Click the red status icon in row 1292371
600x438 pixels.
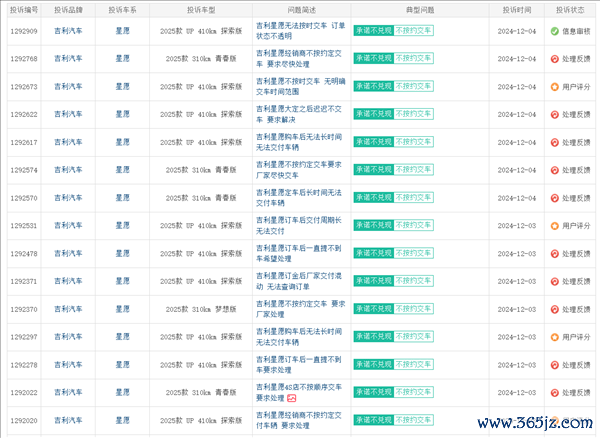[x=554, y=282]
